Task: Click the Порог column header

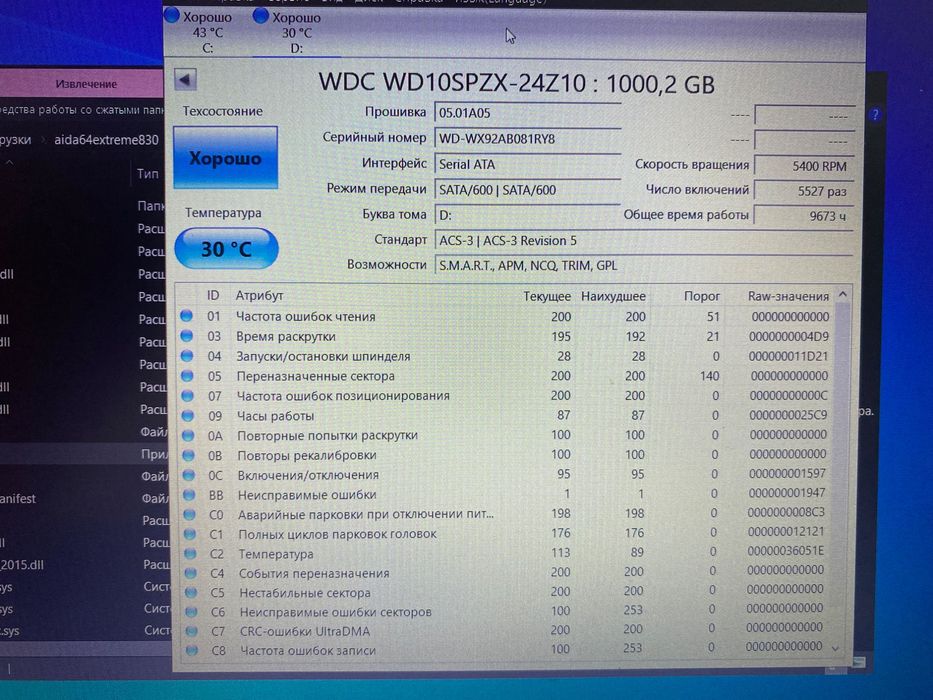Action: [x=702, y=296]
